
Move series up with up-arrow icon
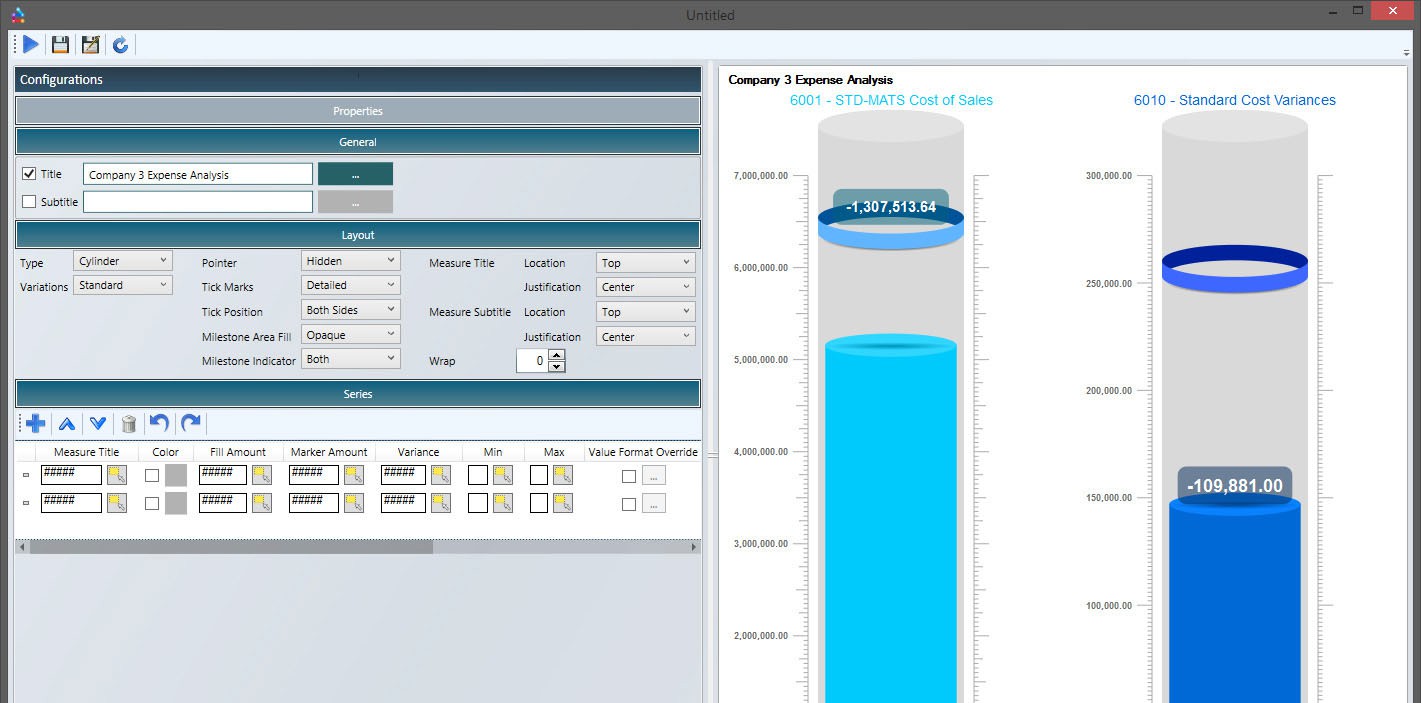pyautogui.click(x=67, y=424)
